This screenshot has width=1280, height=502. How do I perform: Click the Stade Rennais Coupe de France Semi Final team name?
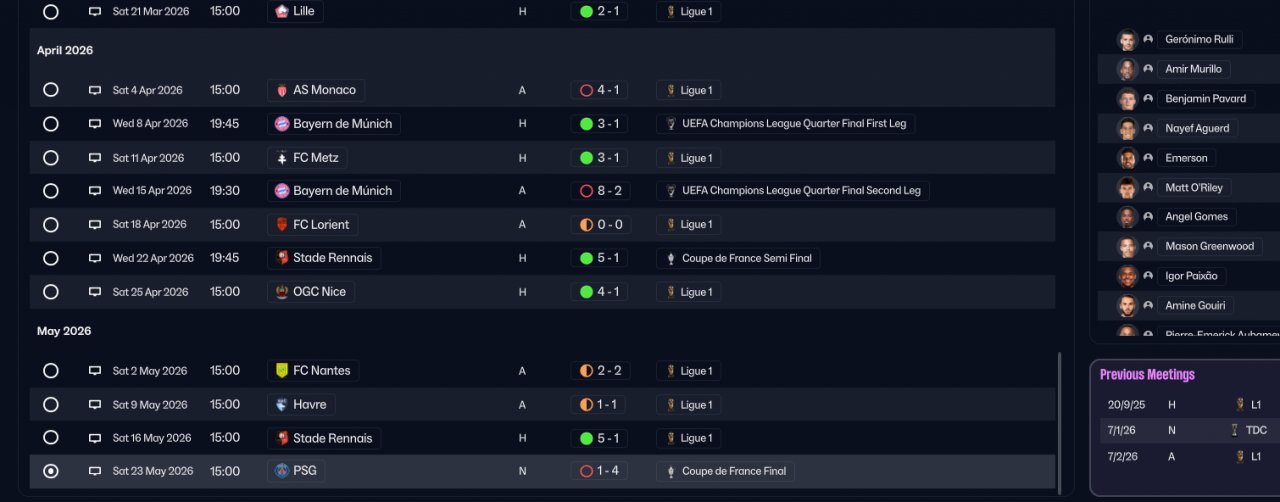pyautogui.click(x=332, y=258)
